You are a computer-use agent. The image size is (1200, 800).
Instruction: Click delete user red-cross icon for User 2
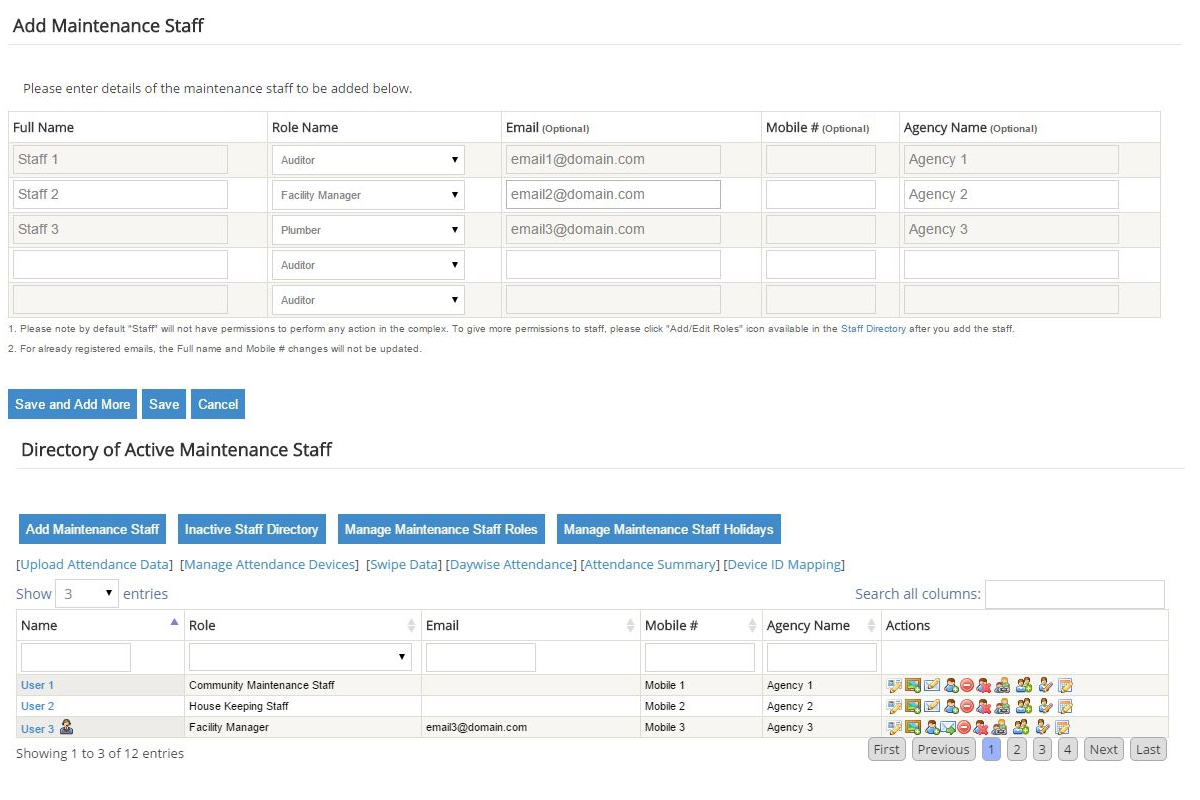pos(983,706)
